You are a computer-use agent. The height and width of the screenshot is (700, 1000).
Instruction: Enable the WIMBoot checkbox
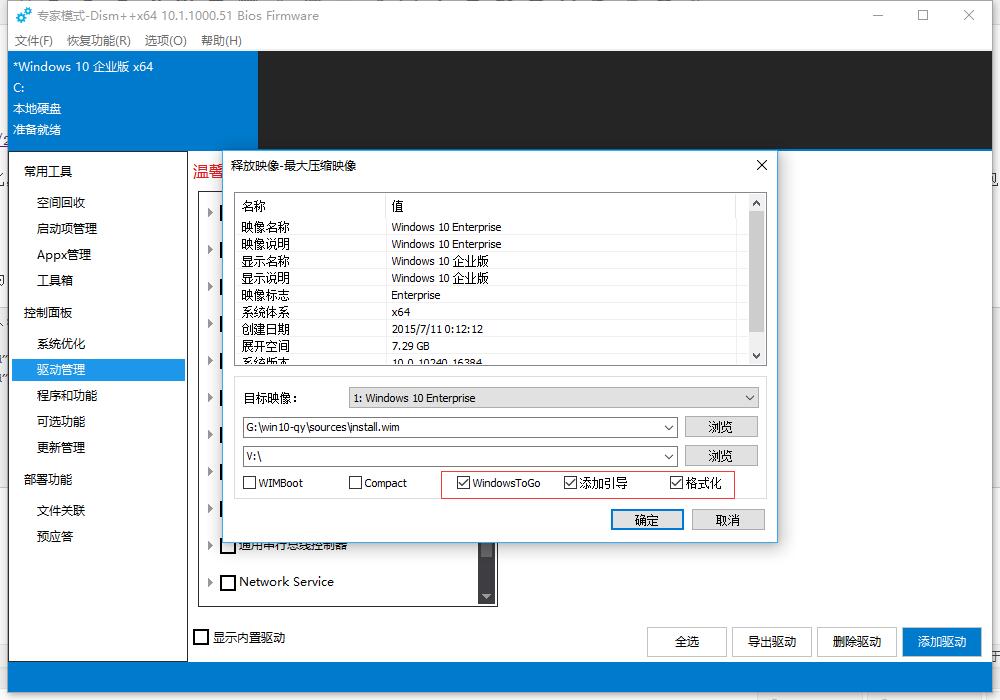(249, 483)
